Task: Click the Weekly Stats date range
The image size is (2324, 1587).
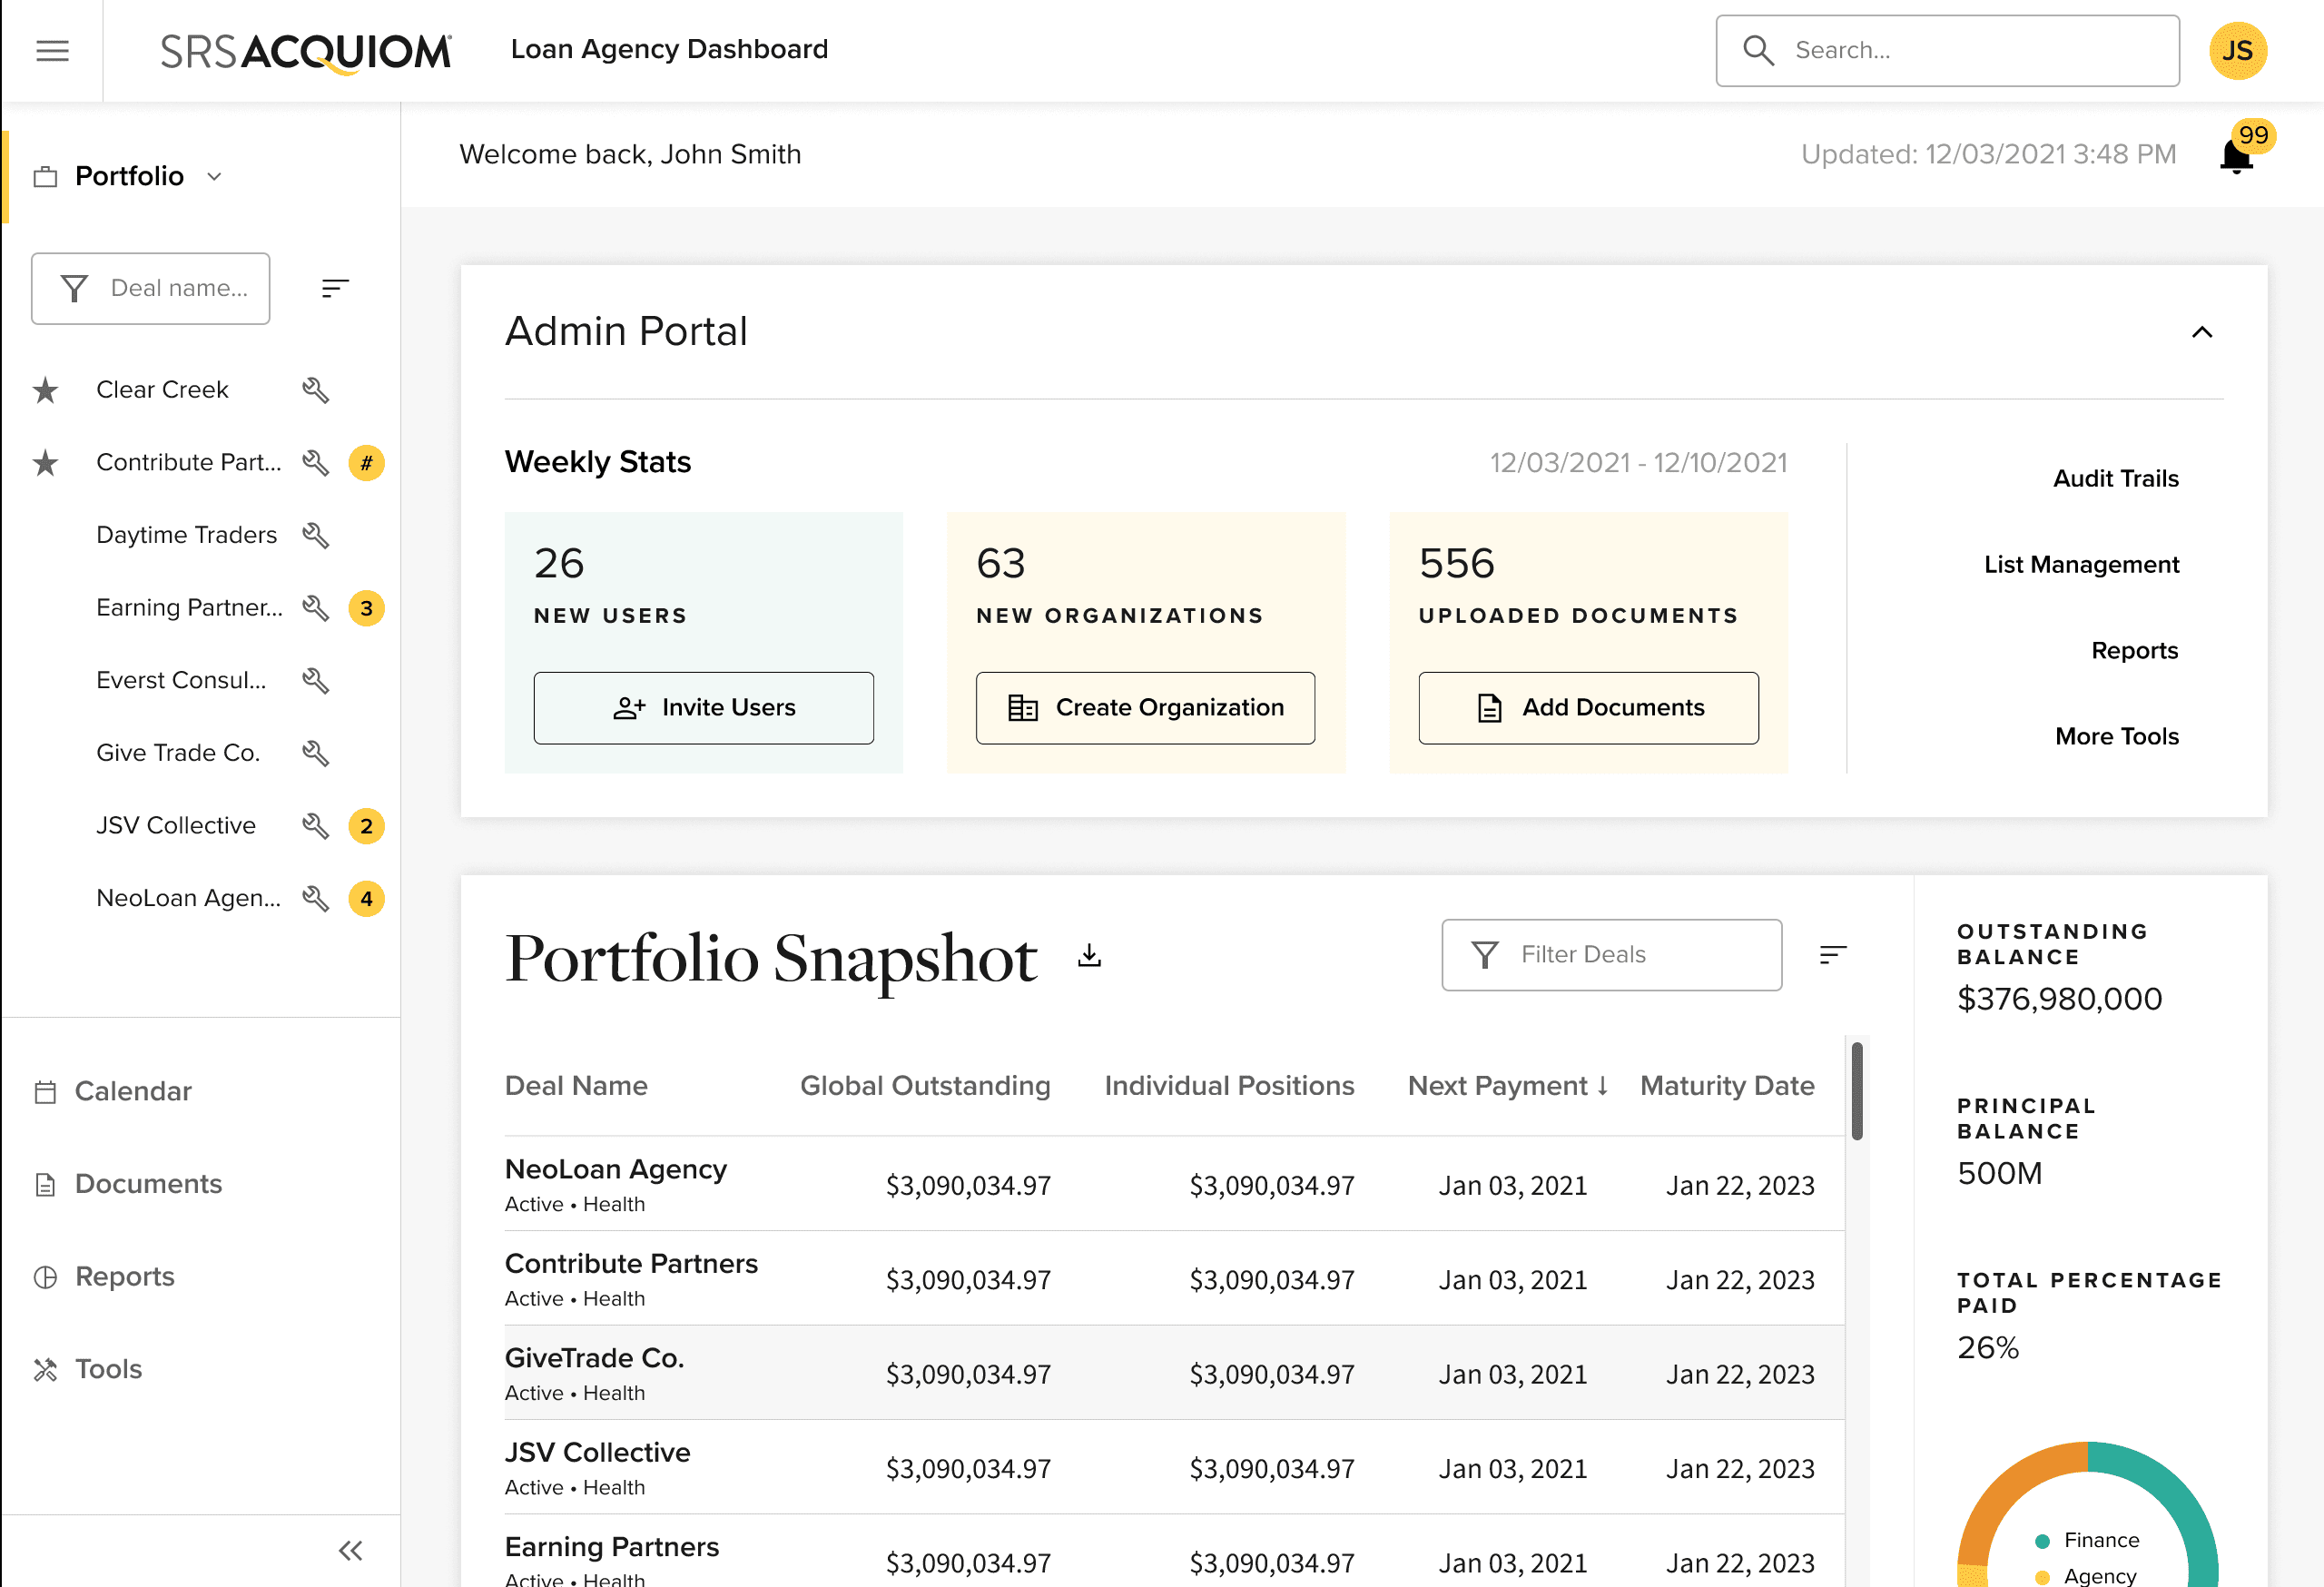Action: [x=1638, y=463]
